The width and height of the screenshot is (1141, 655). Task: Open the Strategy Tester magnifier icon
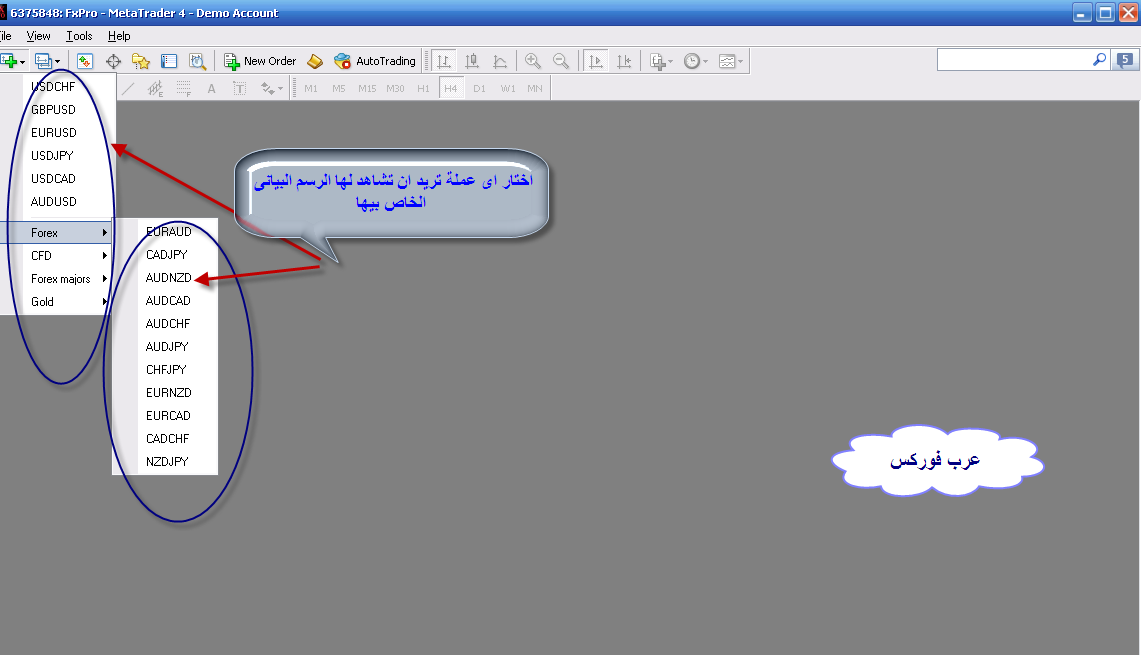coord(197,61)
